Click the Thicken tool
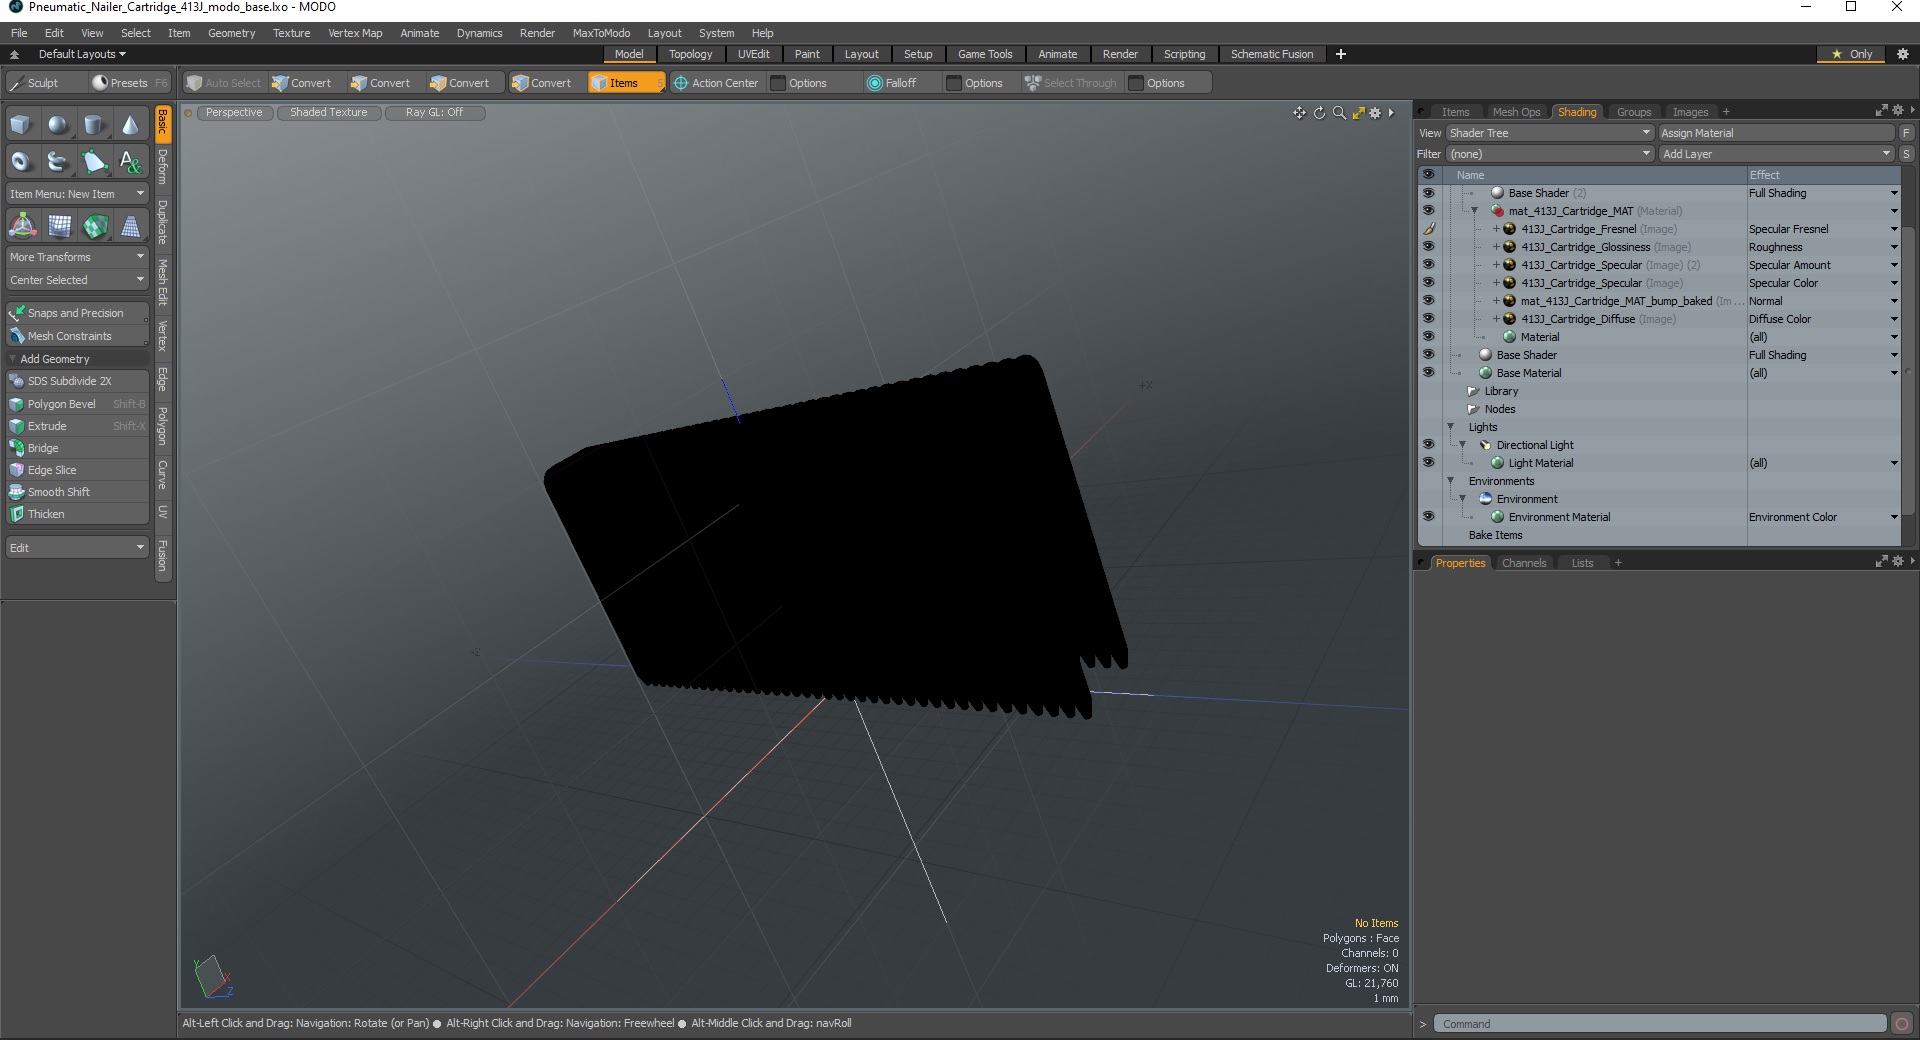This screenshot has width=1920, height=1040. (77, 514)
